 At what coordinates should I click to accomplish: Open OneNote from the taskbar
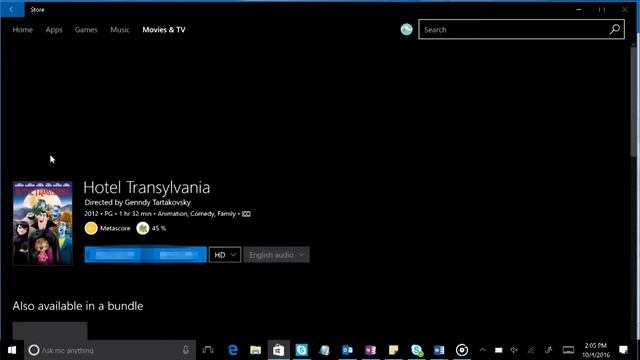[x=370, y=350]
